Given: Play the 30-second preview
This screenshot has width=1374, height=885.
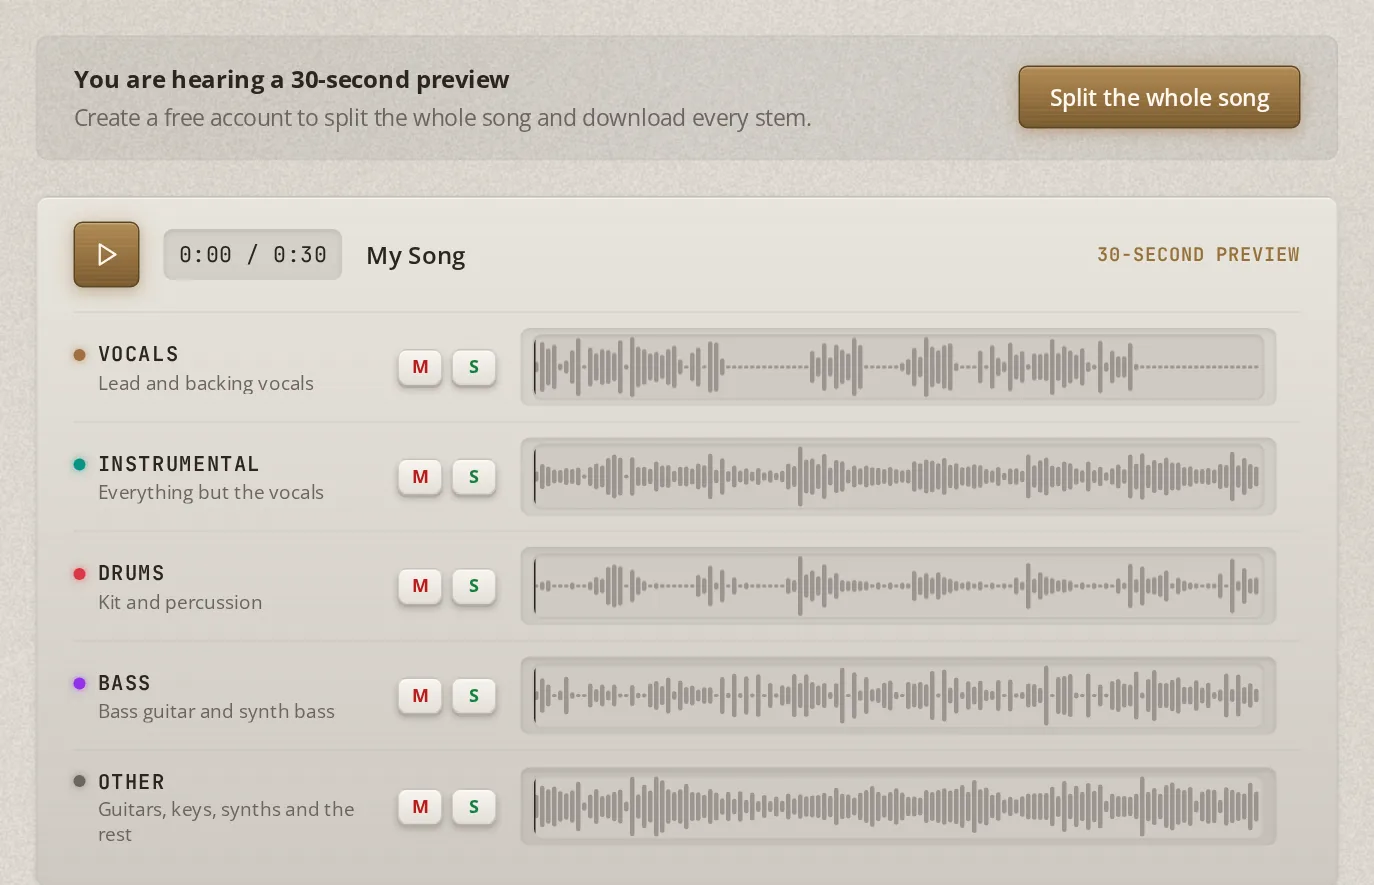Looking at the screenshot, I should coord(106,254).
